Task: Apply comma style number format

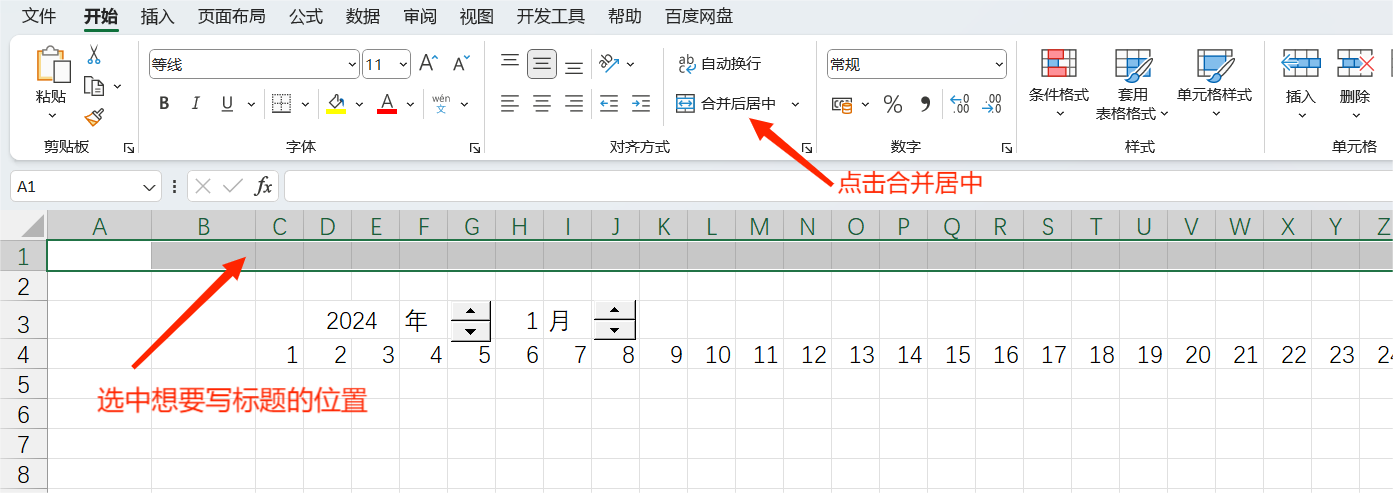Action: click(x=925, y=104)
